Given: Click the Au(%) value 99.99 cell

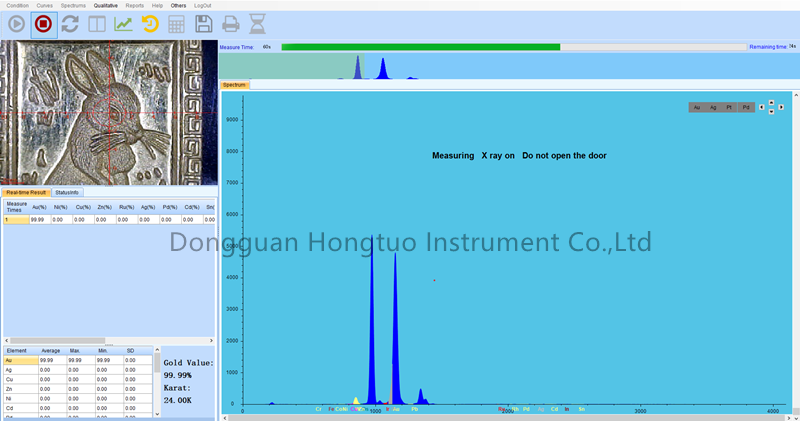Looking at the screenshot, I should 40,219.
